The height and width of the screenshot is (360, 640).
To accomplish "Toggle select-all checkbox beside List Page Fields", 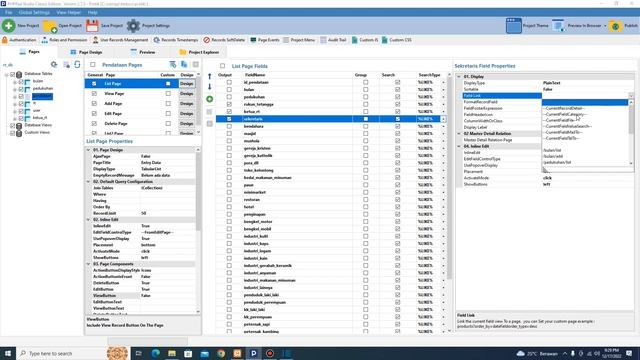I will point(222,66).
